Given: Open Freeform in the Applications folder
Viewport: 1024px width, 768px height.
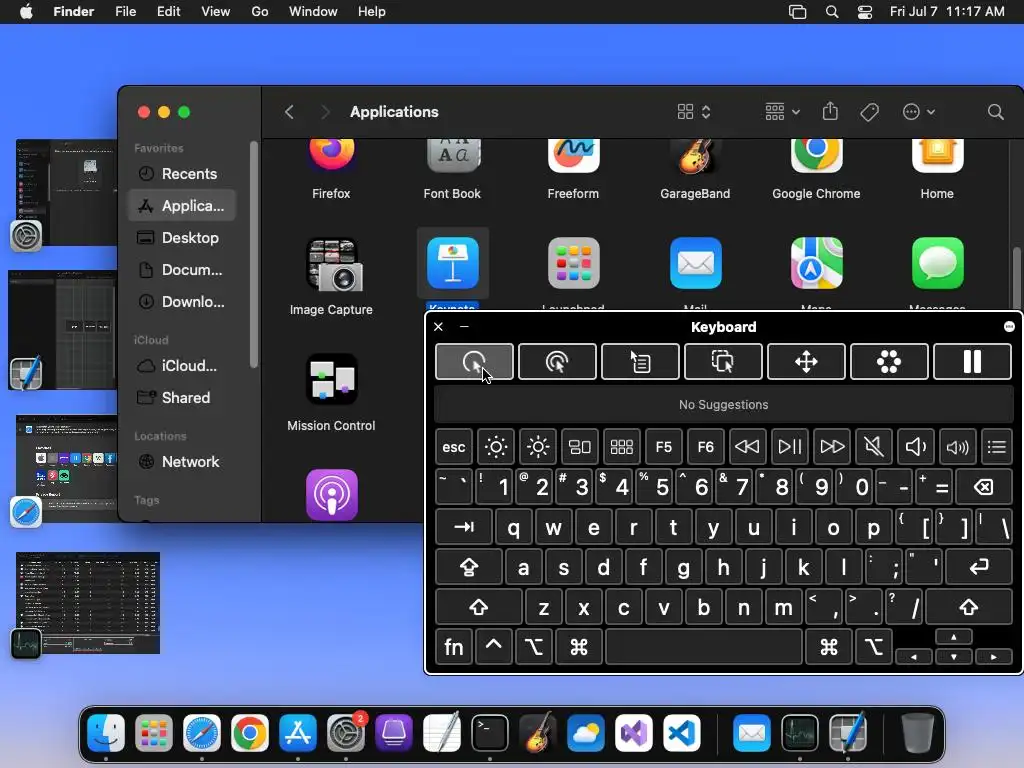Looking at the screenshot, I should click(x=573, y=155).
